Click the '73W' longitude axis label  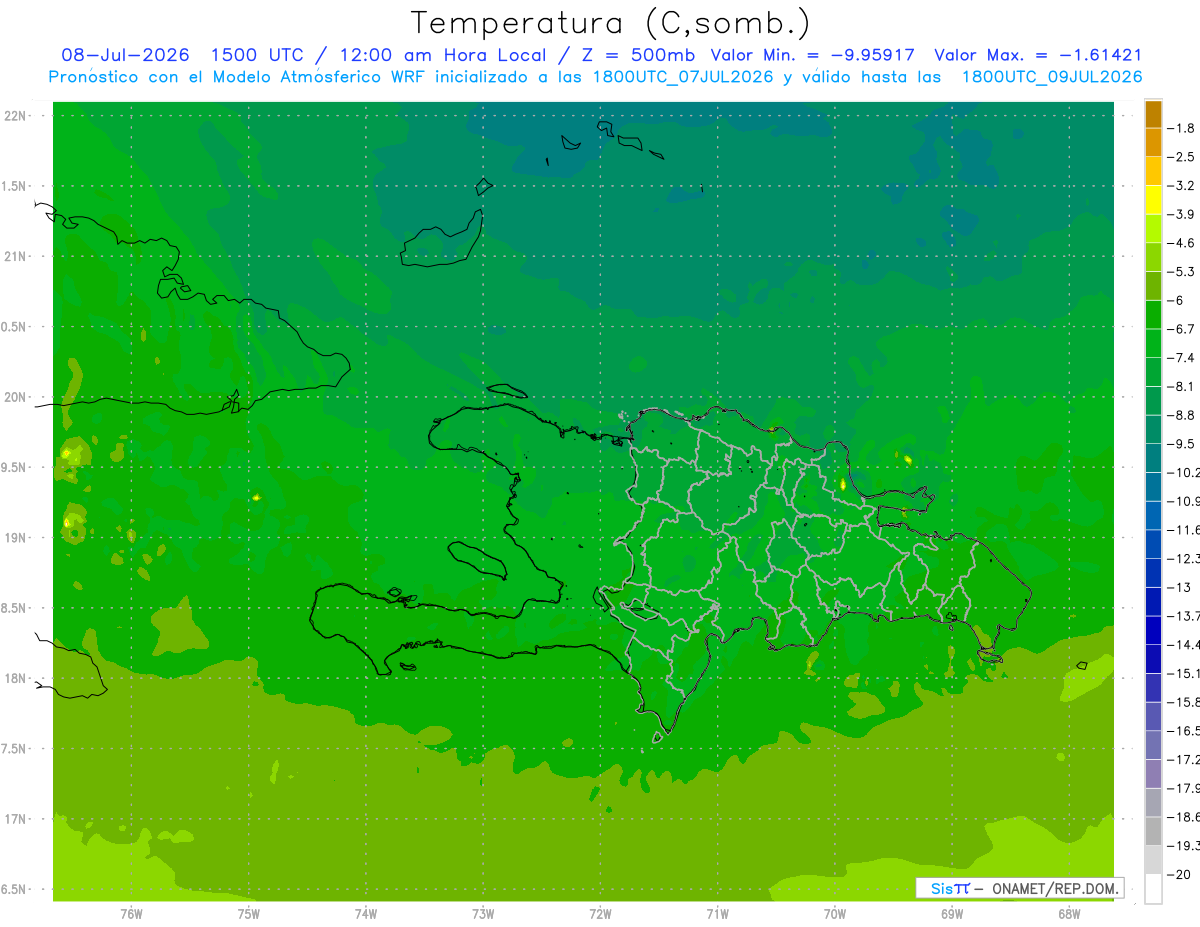point(483,914)
